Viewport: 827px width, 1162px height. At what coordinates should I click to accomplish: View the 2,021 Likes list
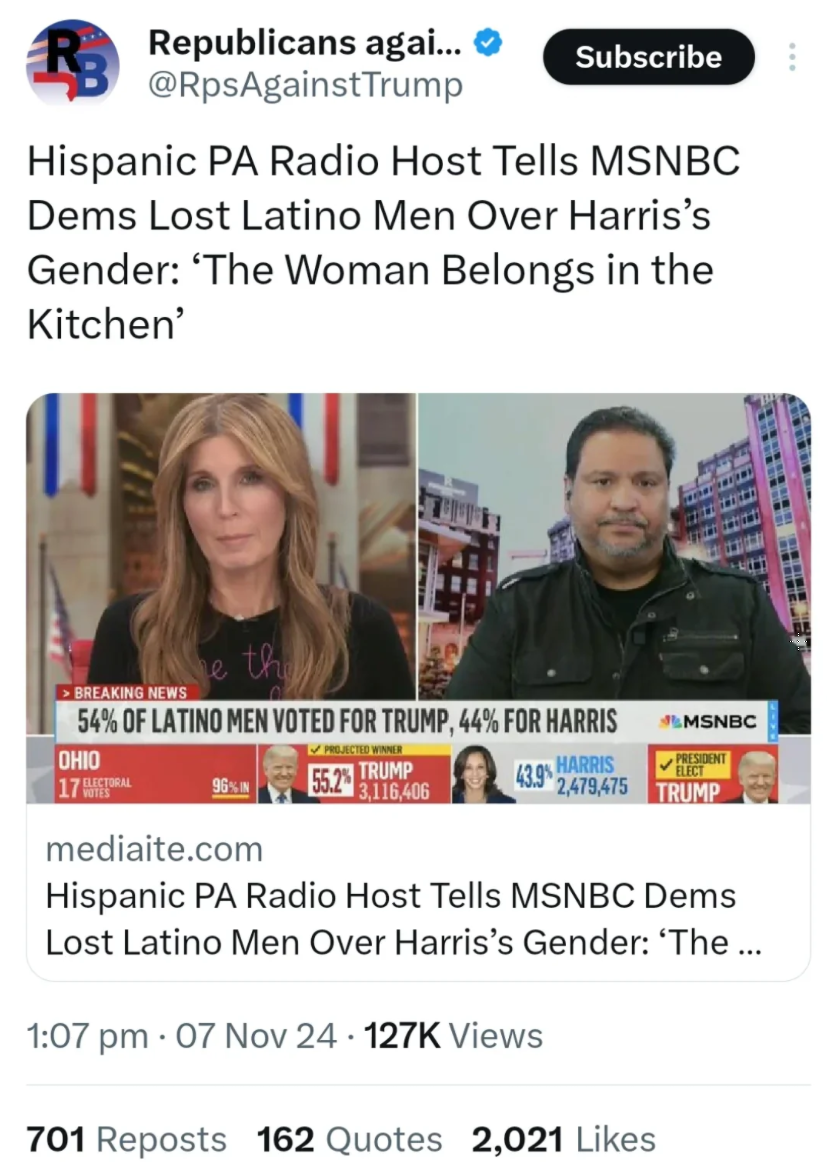point(563,1138)
